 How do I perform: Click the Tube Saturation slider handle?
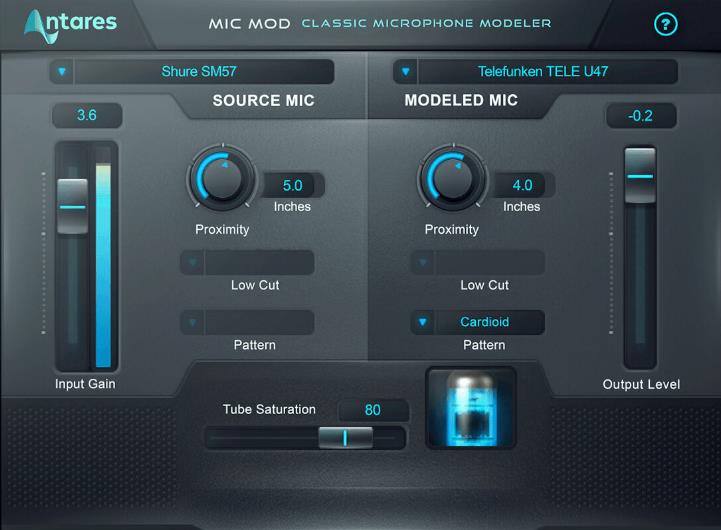point(345,438)
